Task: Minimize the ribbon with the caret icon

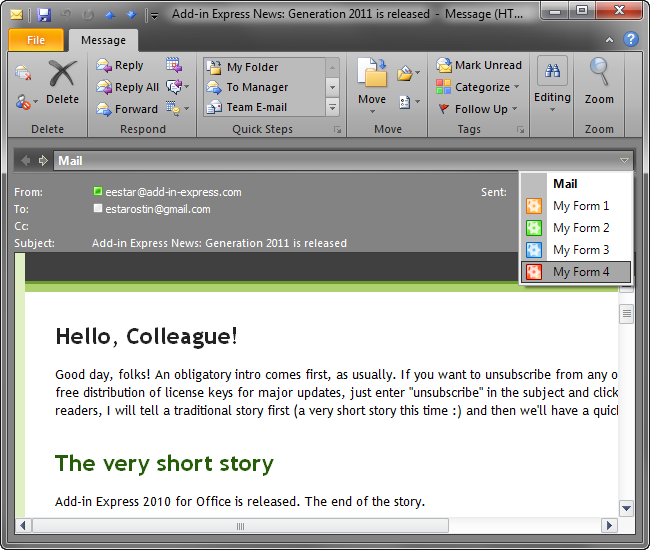Action: pos(609,40)
